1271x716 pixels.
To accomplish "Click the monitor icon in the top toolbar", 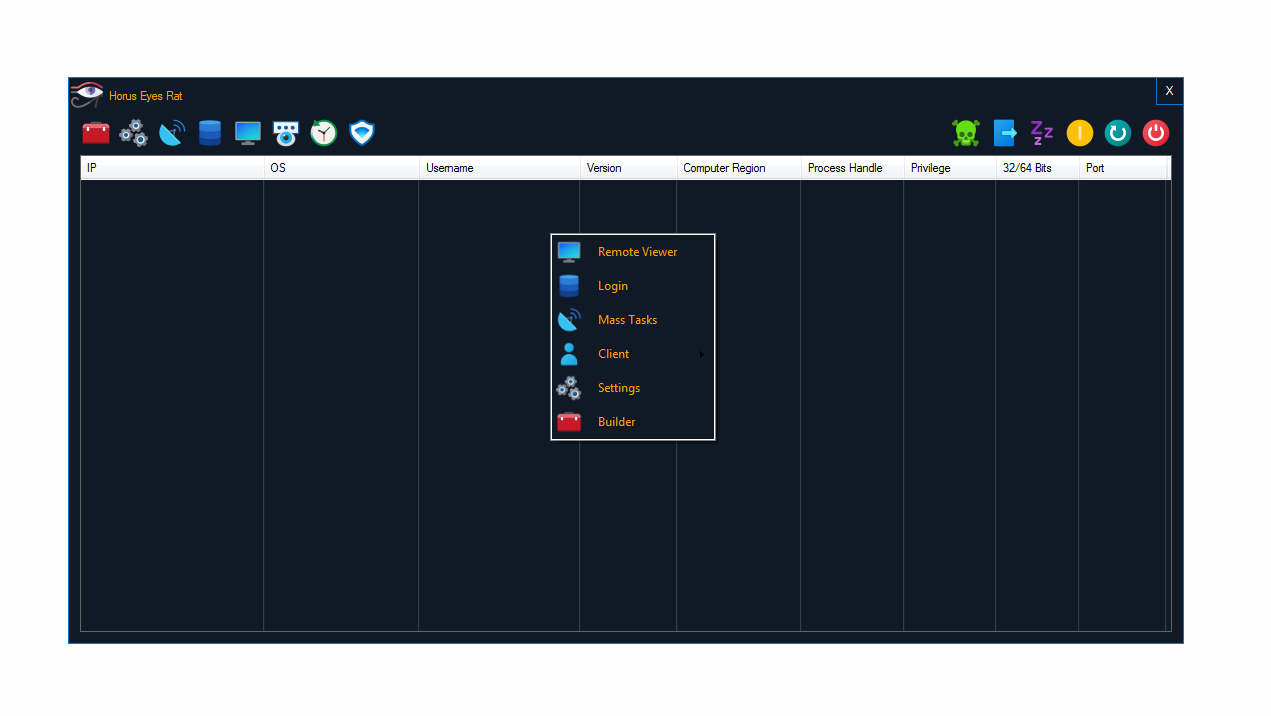I will [x=248, y=133].
